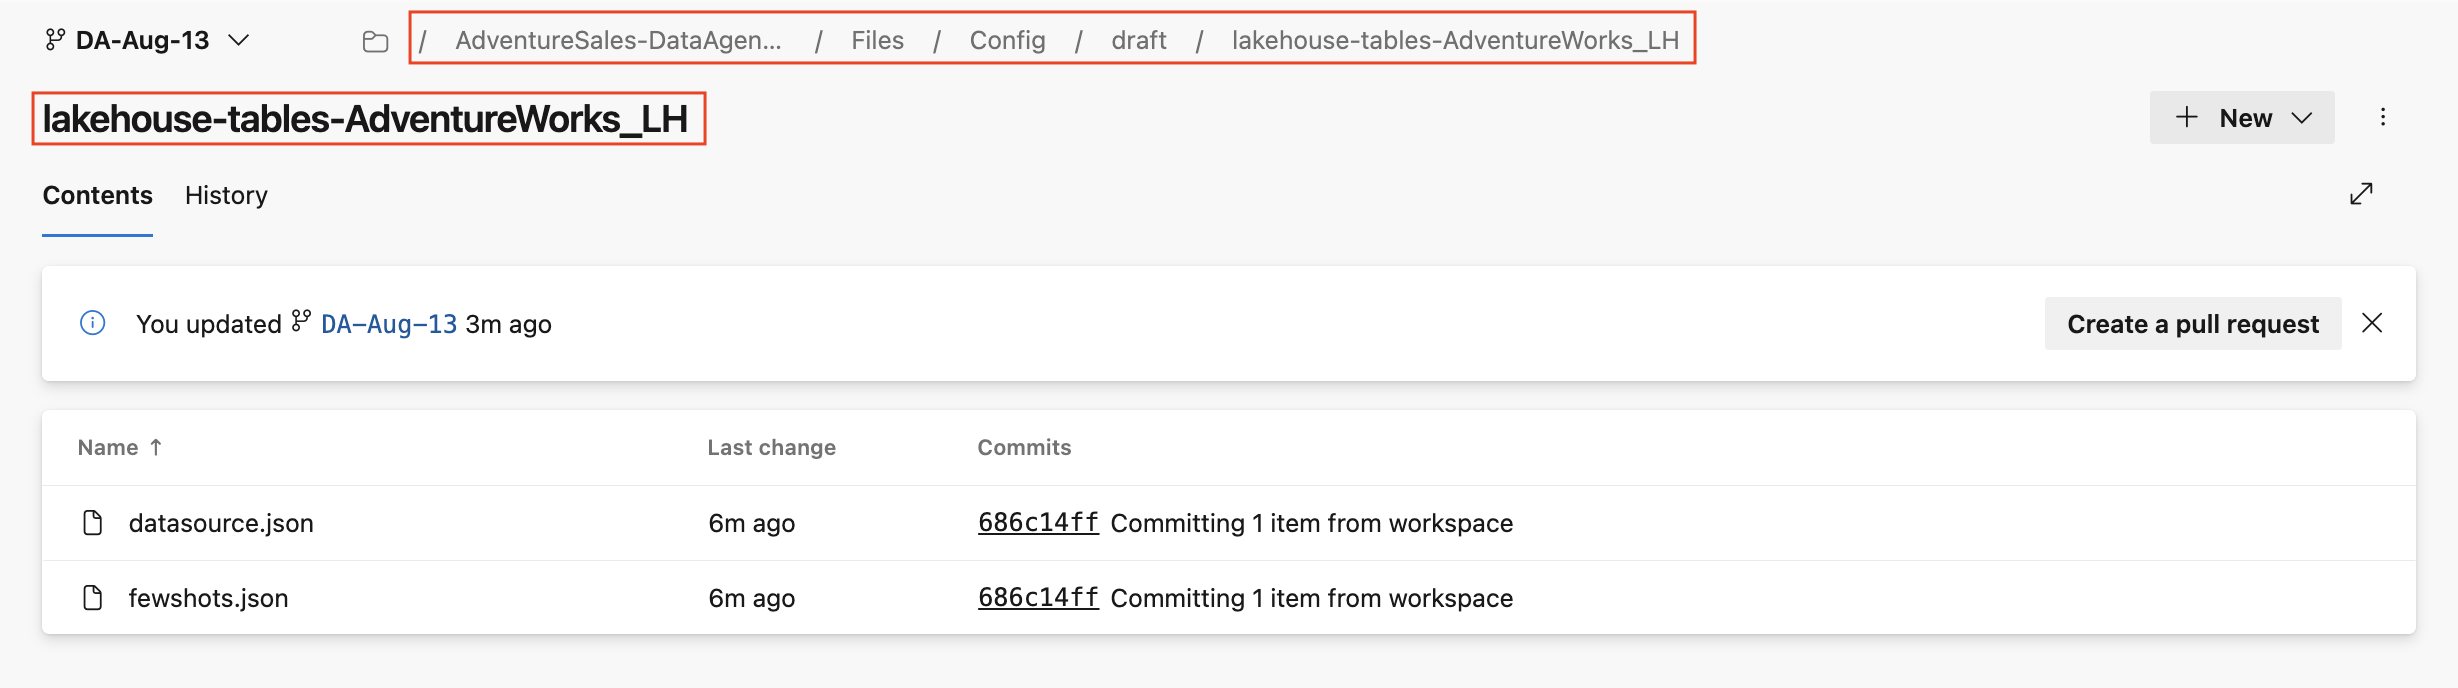Switch to the History tab
2458x688 pixels.
[x=226, y=195]
